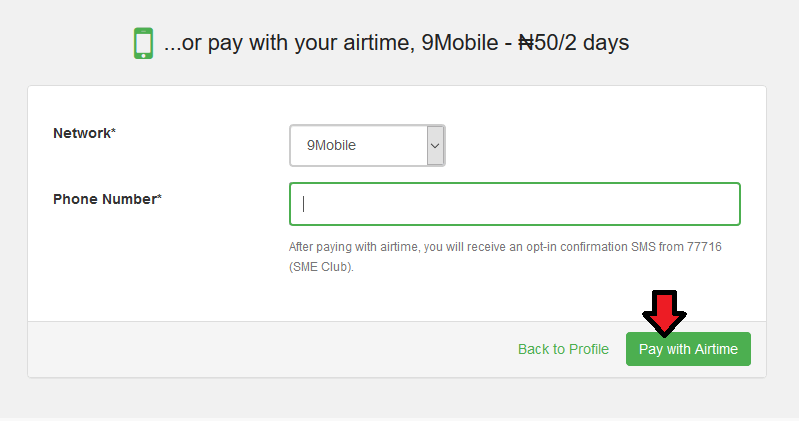Image resolution: width=799 pixels, height=421 pixels.
Task: Click the asterisk beside Phone Number label
Action: (x=159, y=196)
